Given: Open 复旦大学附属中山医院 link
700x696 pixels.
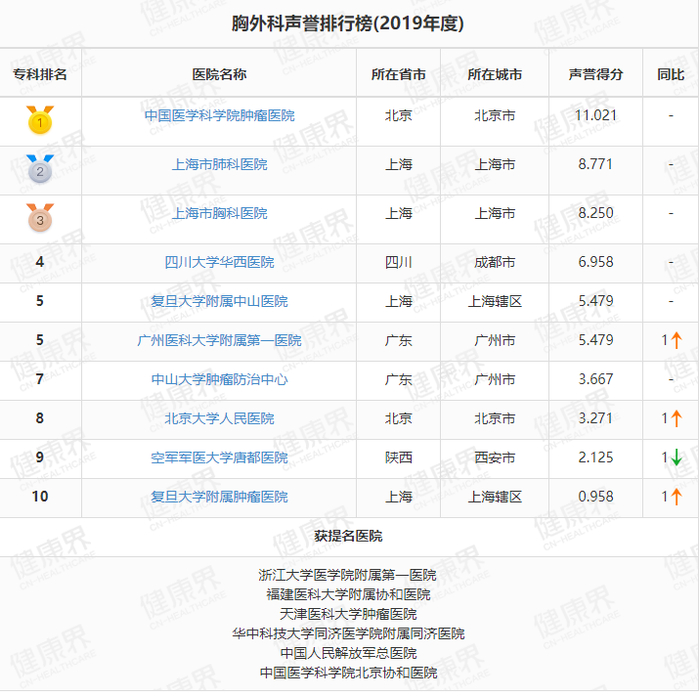Looking at the screenshot, I should (x=219, y=301).
